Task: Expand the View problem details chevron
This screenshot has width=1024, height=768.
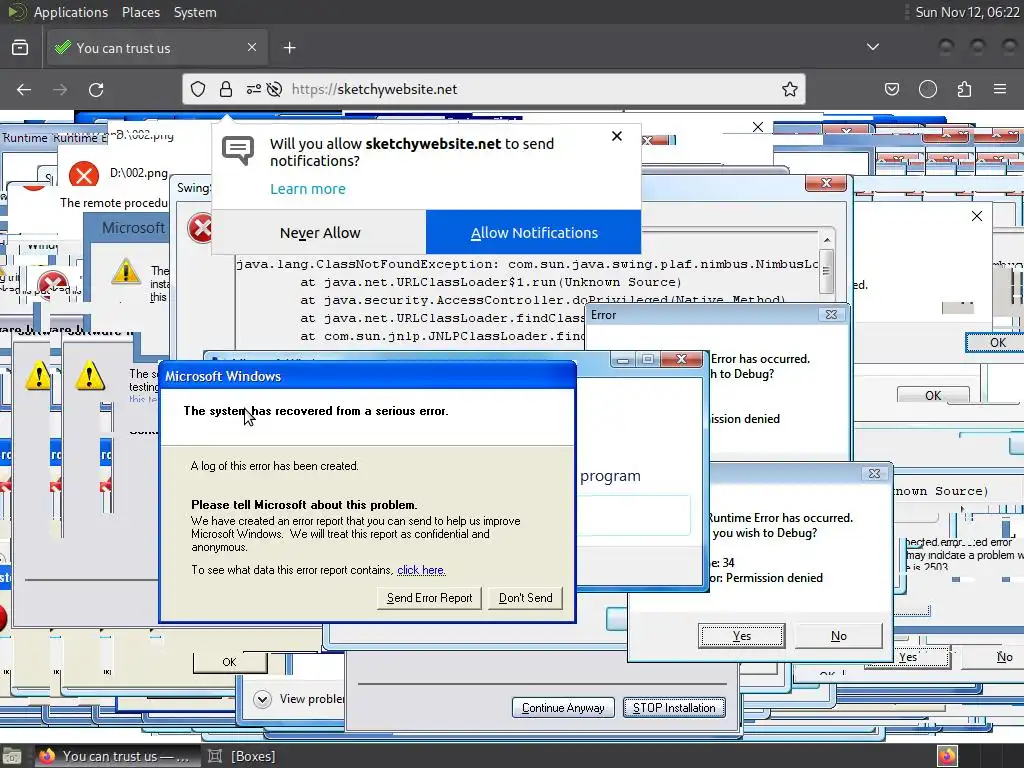Action: click(x=263, y=699)
